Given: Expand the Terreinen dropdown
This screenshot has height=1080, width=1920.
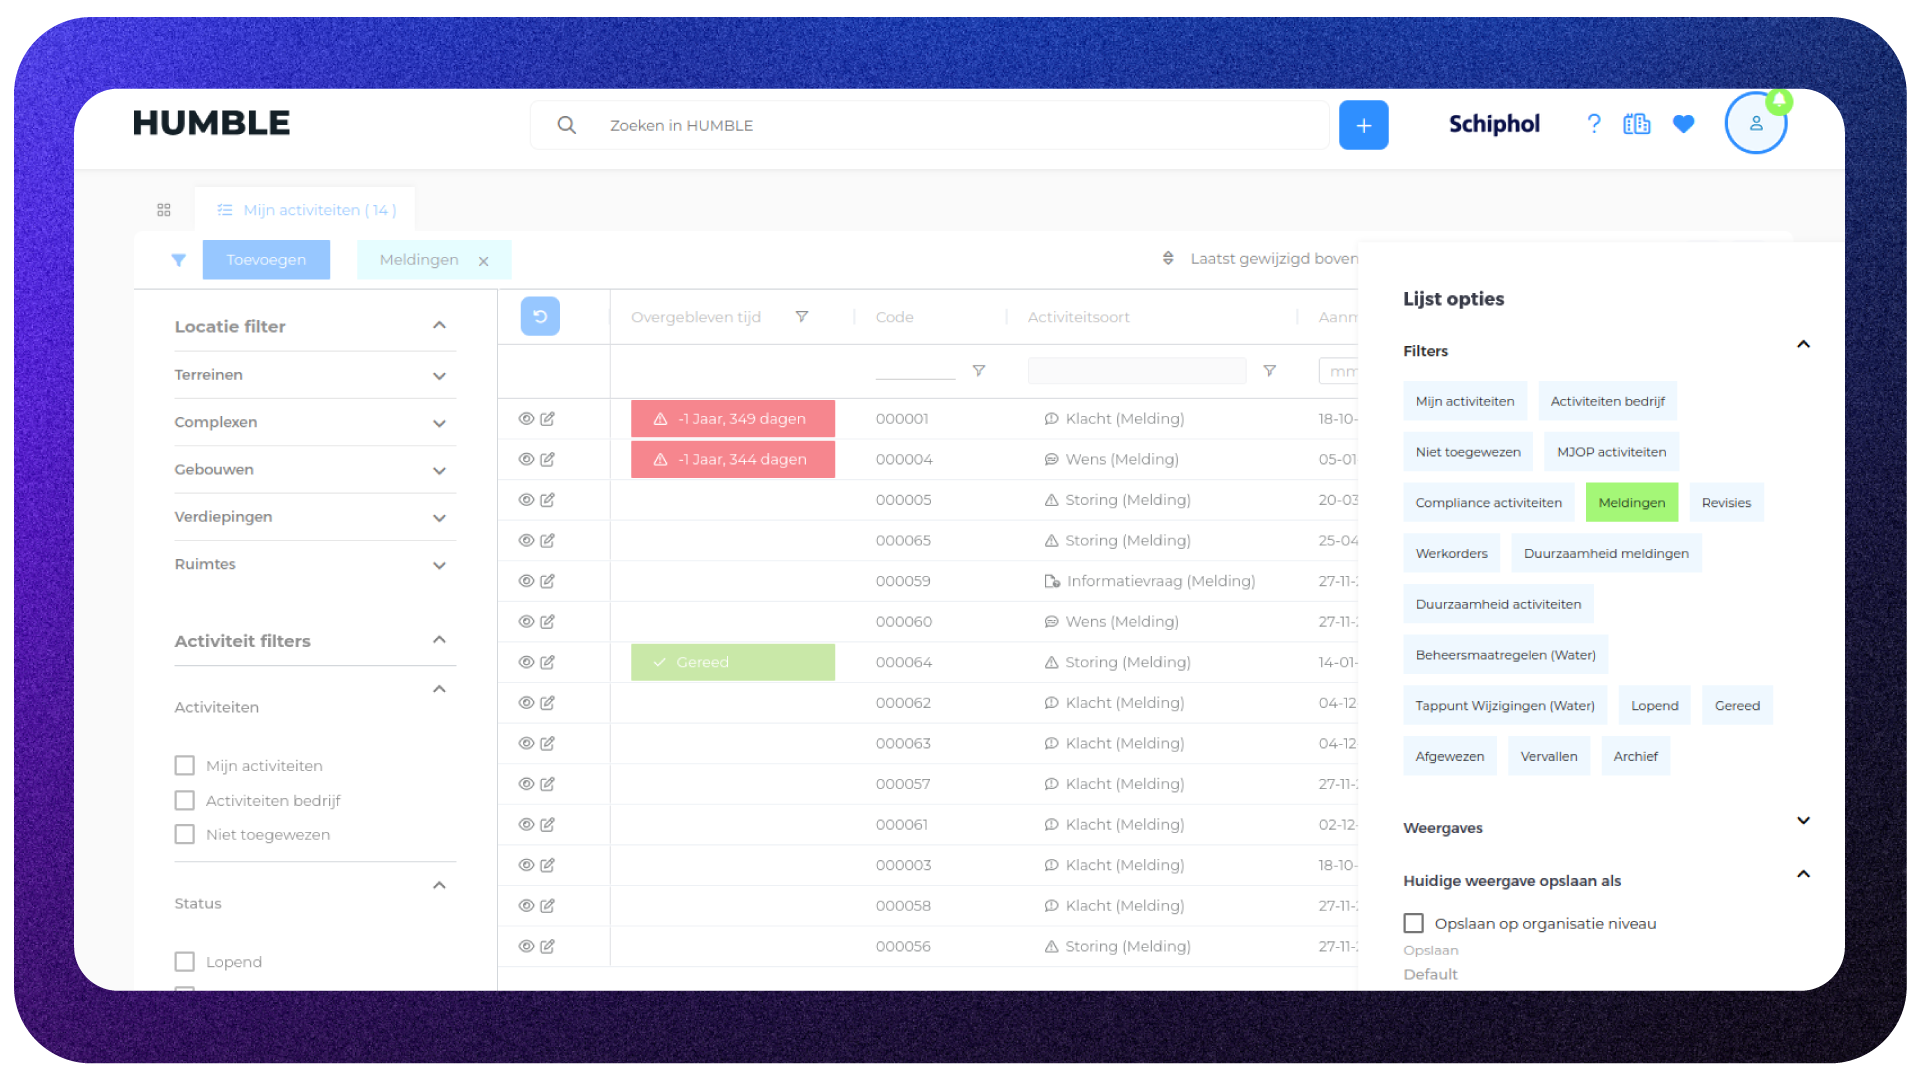Looking at the screenshot, I should tap(439, 376).
